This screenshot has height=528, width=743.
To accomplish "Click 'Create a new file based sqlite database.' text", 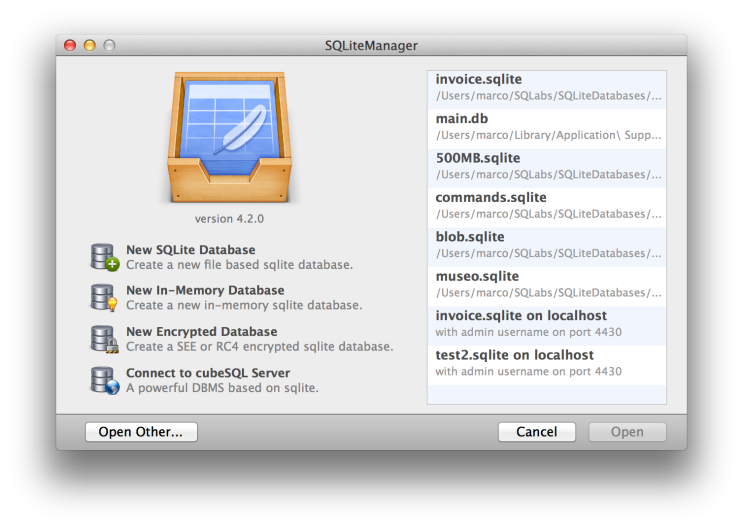I will [x=239, y=264].
